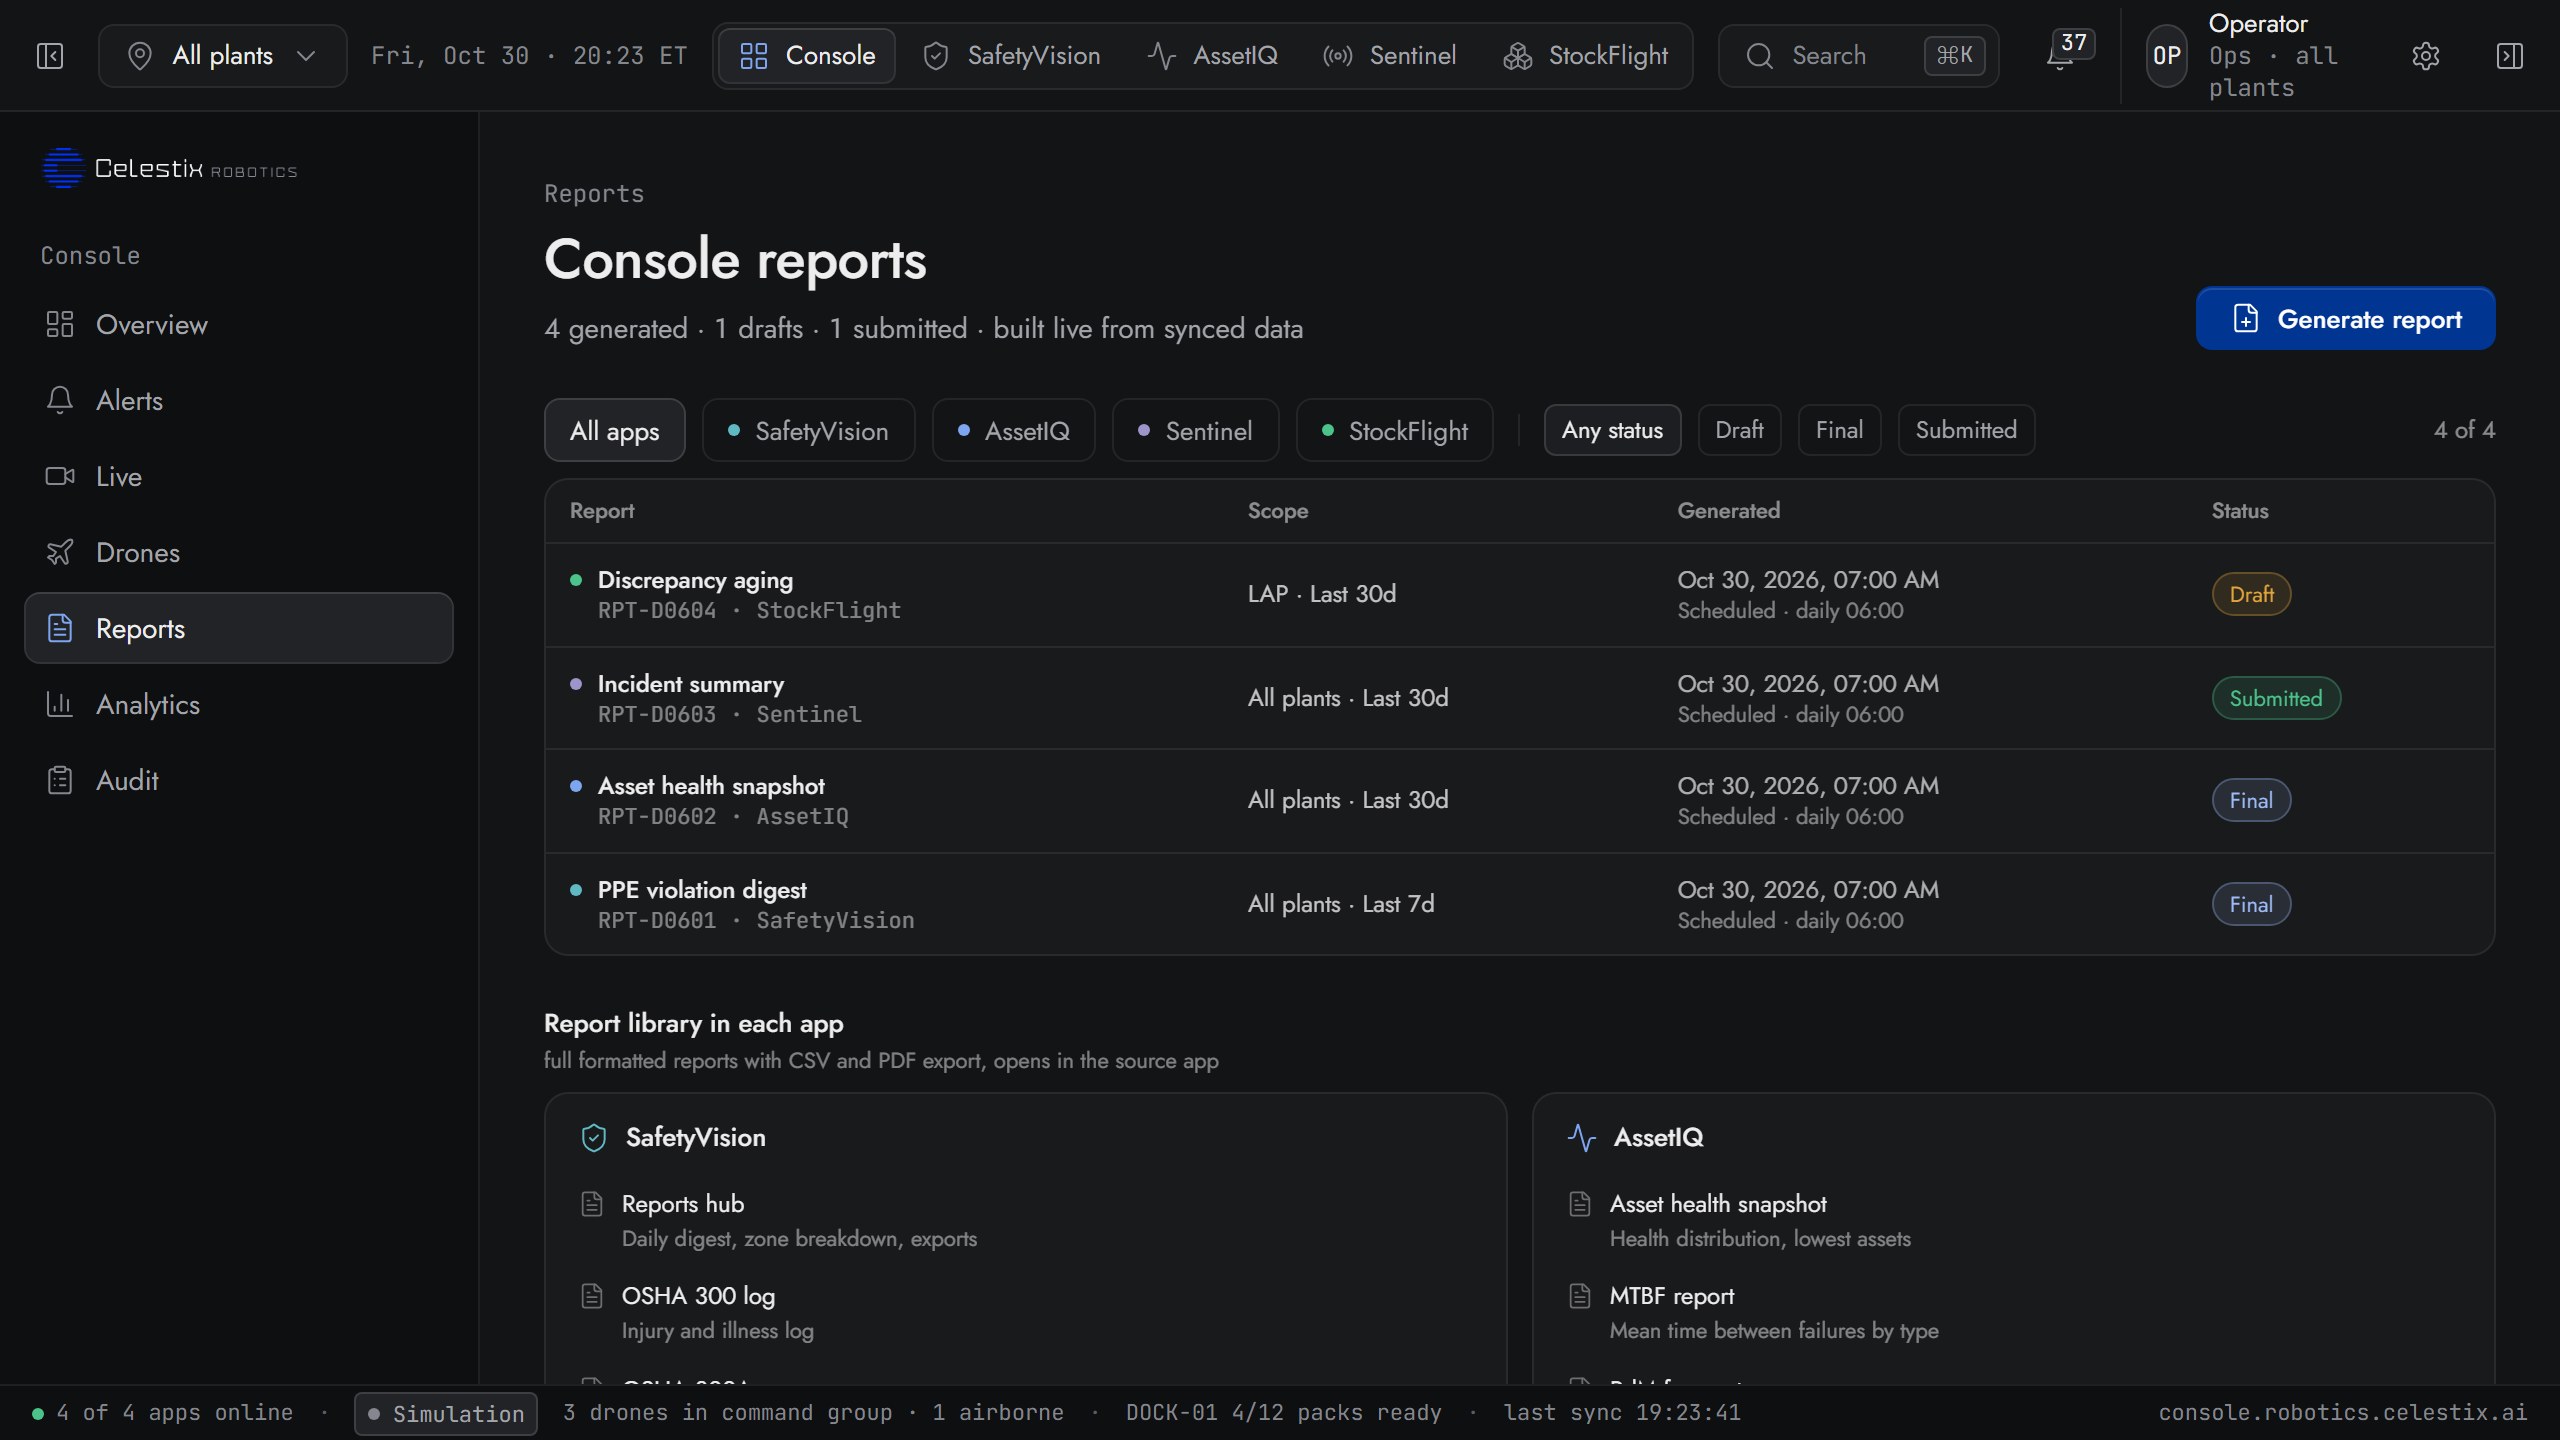This screenshot has height=1440, width=2560.
Task: Select Reports in the sidebar
Action: coord(238,628)
